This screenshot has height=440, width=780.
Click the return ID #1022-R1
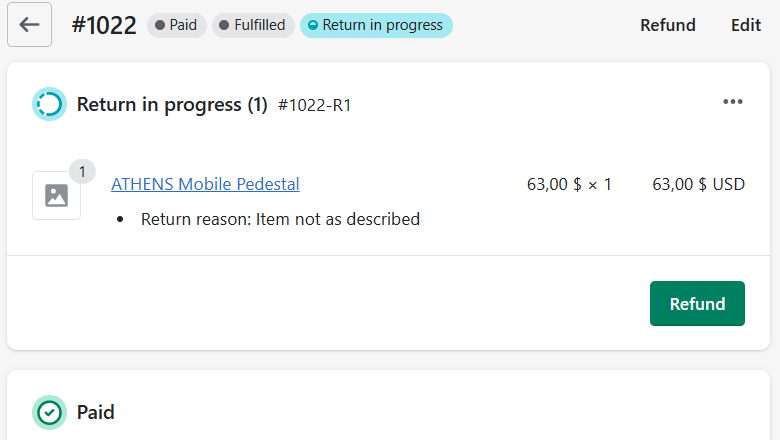[314, 105]
